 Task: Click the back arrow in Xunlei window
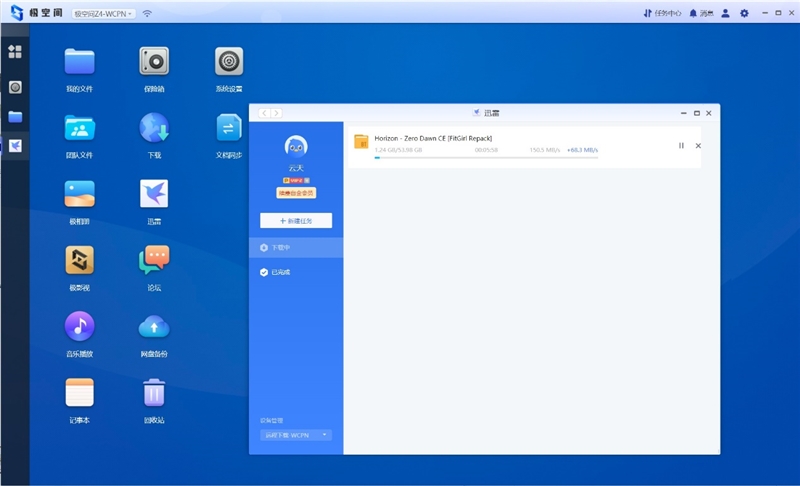tap(264, 113)
